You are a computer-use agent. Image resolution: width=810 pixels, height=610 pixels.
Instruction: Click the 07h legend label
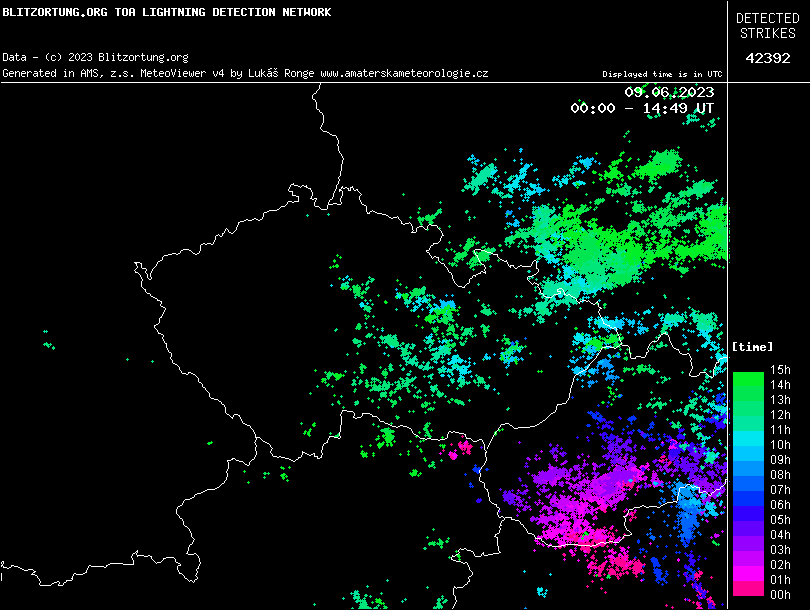[x=780, y=490]
